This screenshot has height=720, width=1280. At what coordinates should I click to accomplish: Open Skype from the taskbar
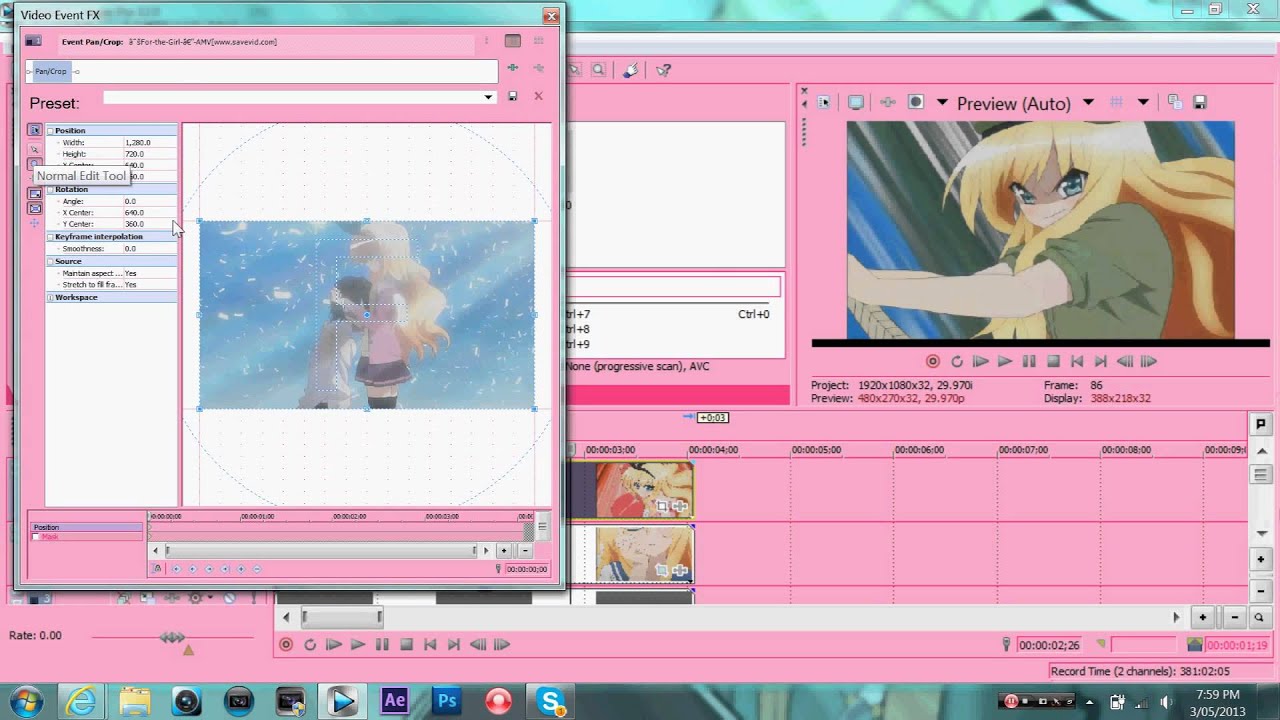[551, 700]
